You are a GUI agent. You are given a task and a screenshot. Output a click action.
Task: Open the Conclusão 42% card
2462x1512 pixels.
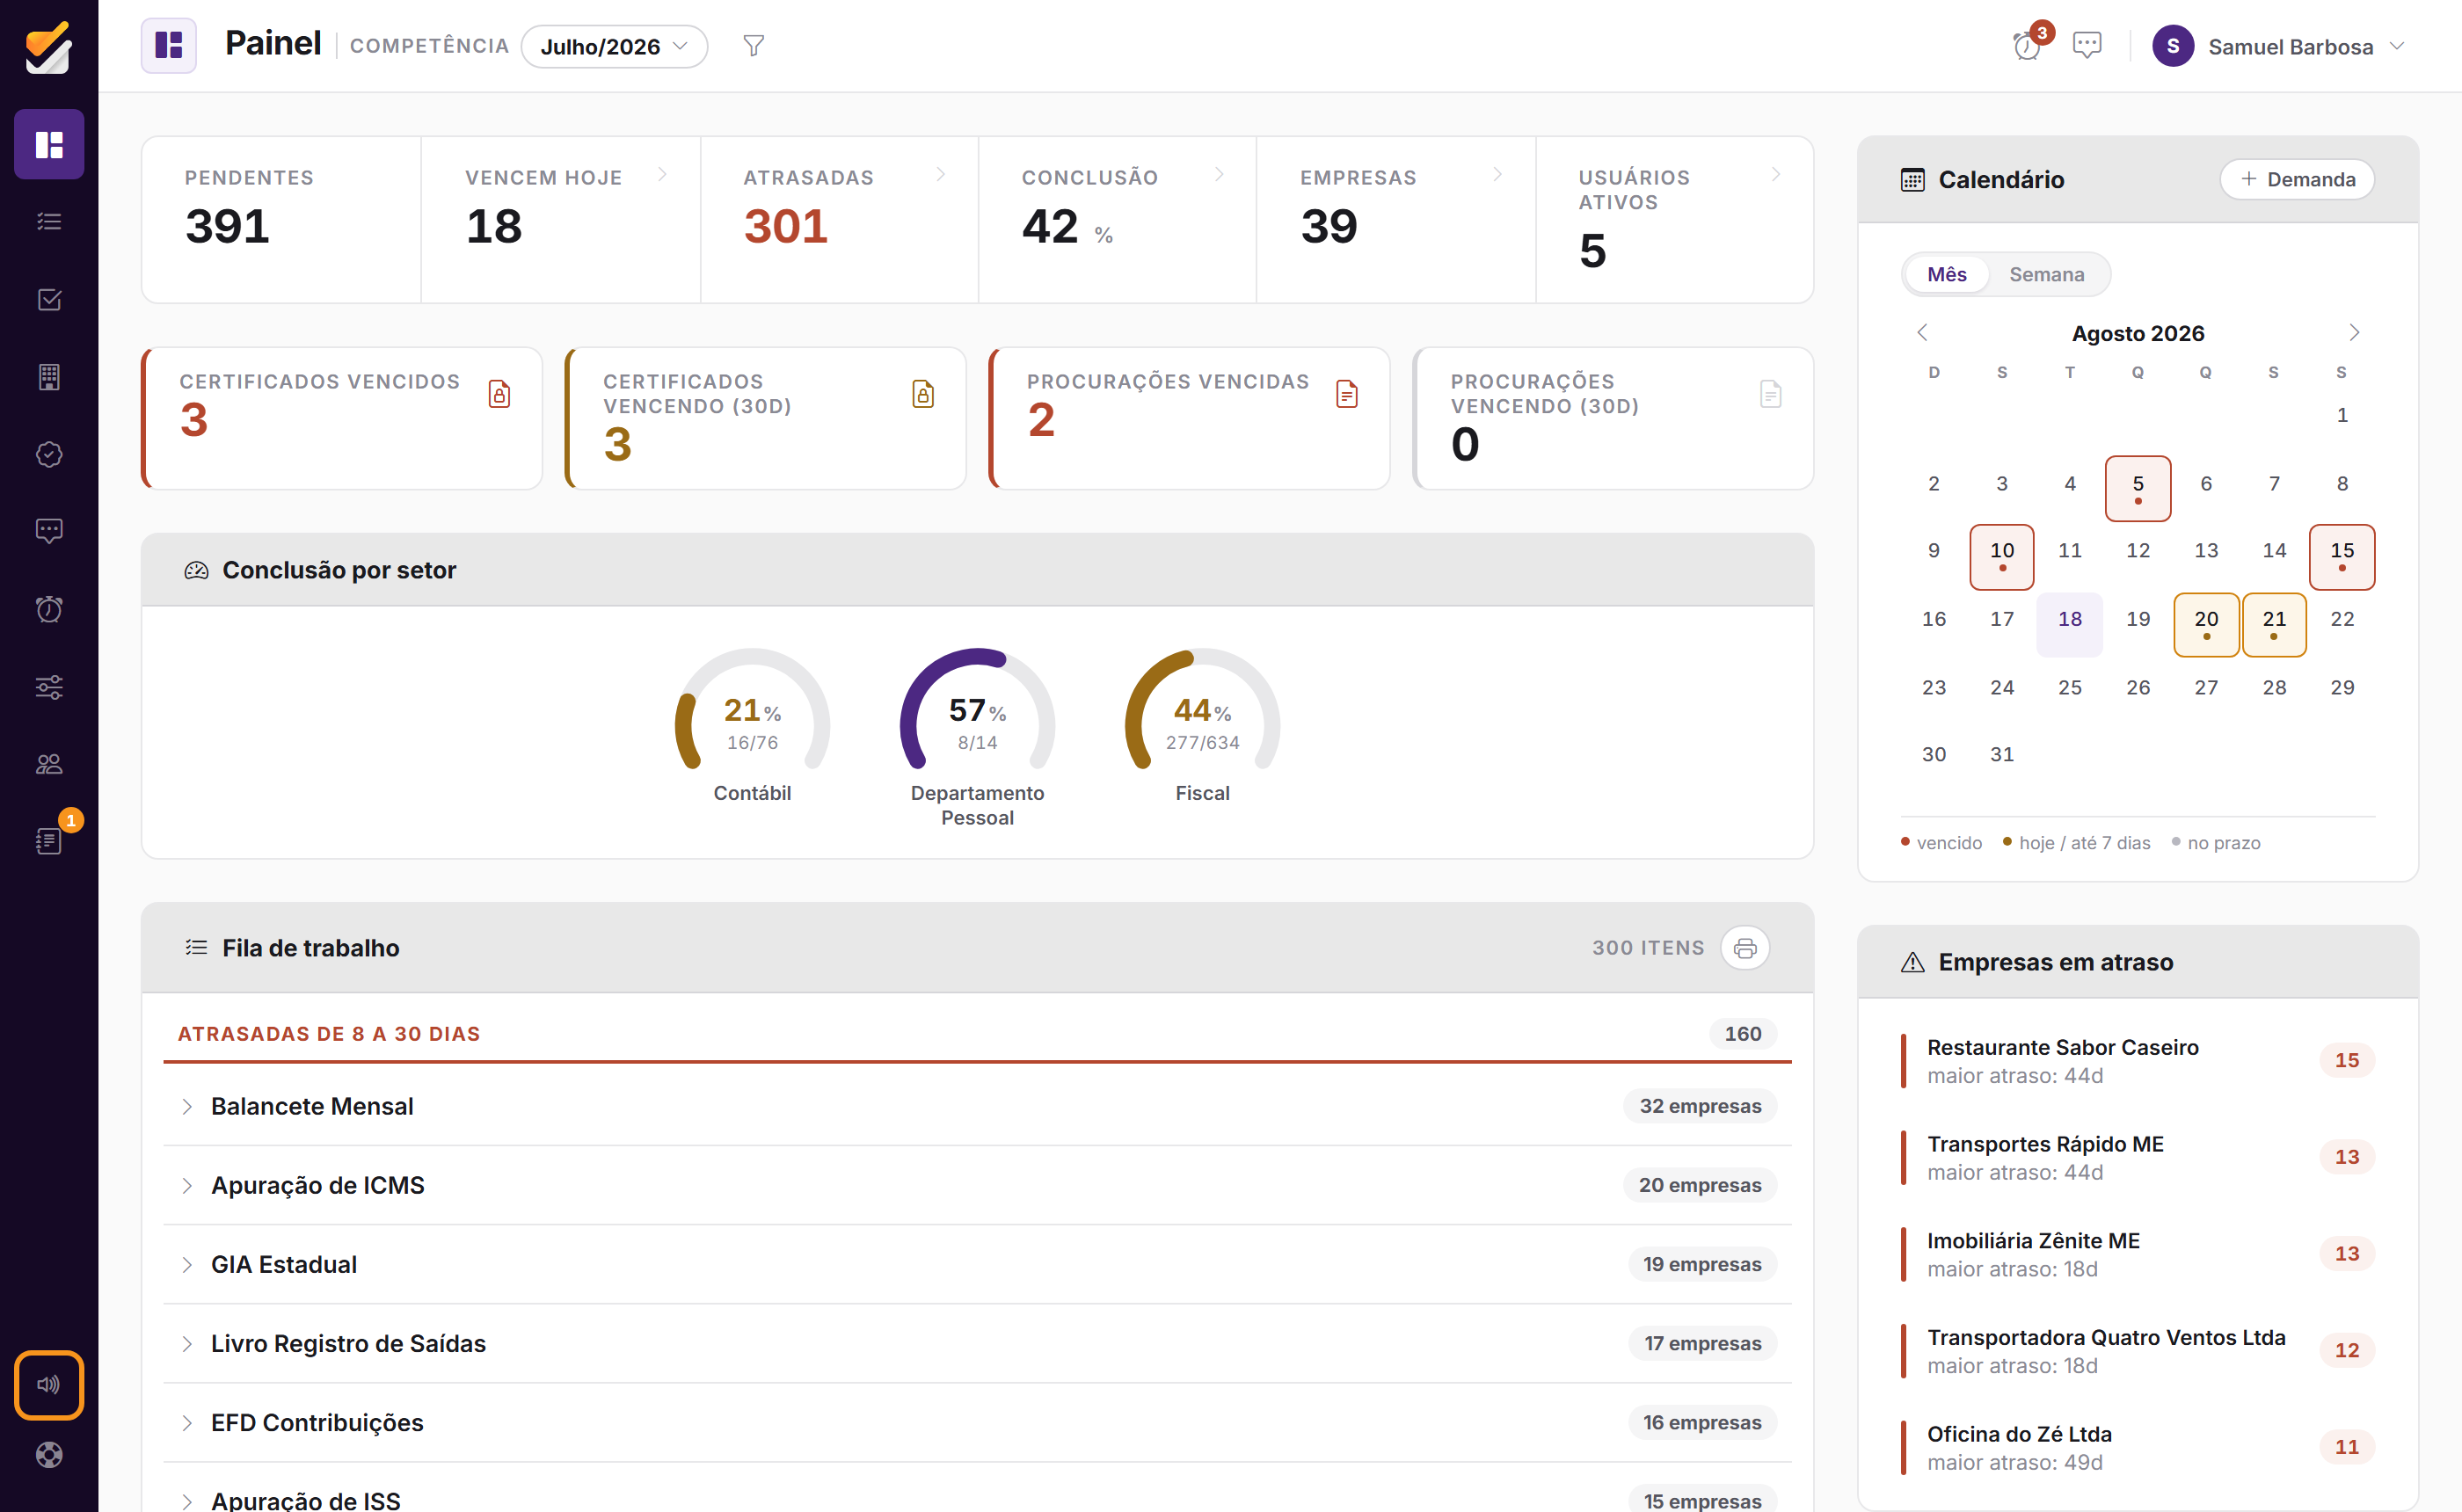point(1117,220)
